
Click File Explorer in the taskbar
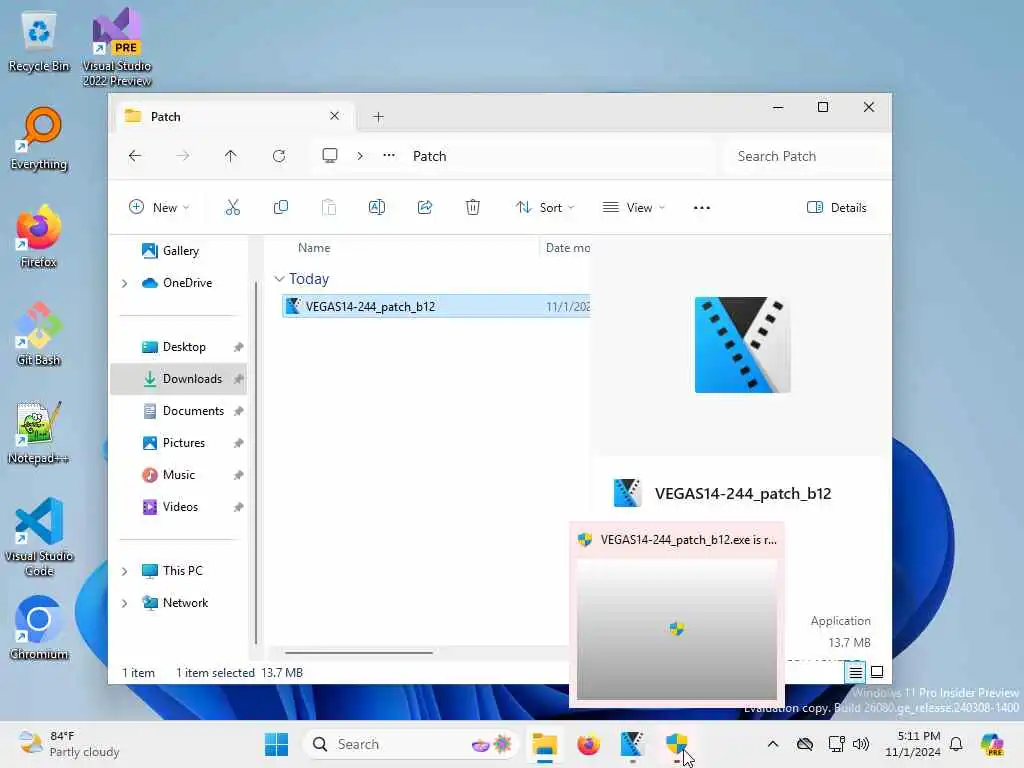[544, 744]
